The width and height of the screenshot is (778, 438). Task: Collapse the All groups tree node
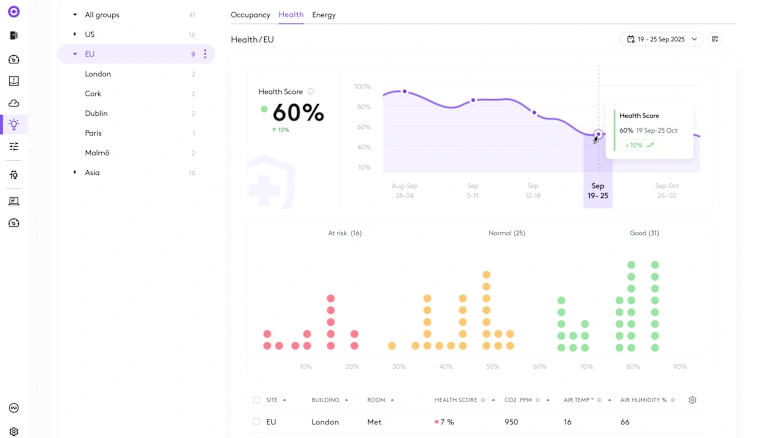coord(75,15)
